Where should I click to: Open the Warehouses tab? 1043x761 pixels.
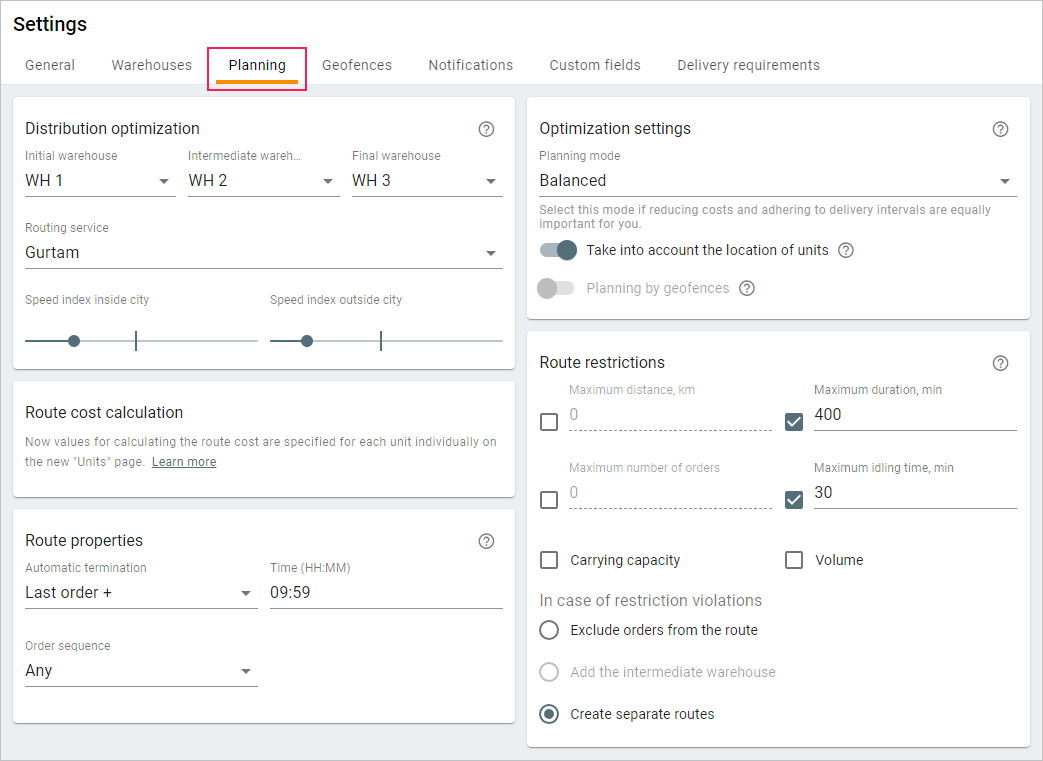tap(151, 65)
